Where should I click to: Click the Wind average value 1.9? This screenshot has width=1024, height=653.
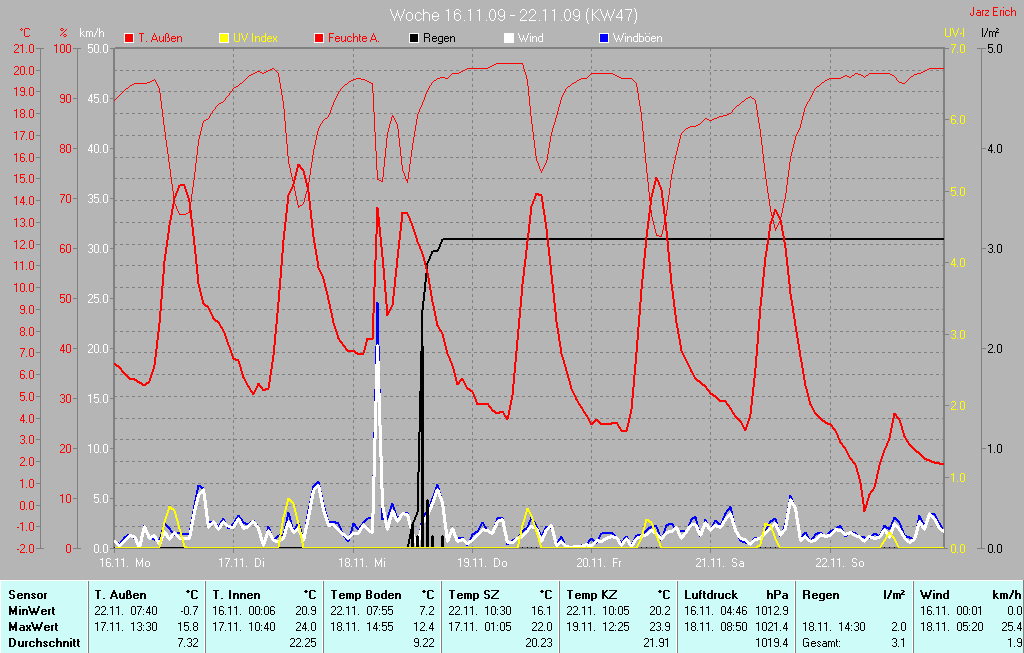click(x=1015, y=643)
